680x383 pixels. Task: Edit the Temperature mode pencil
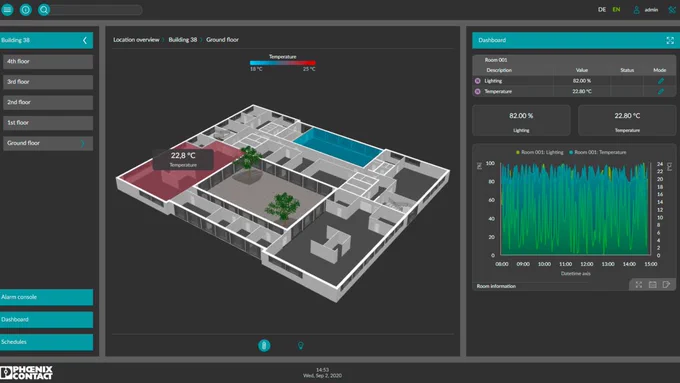(x=660, y=92)
